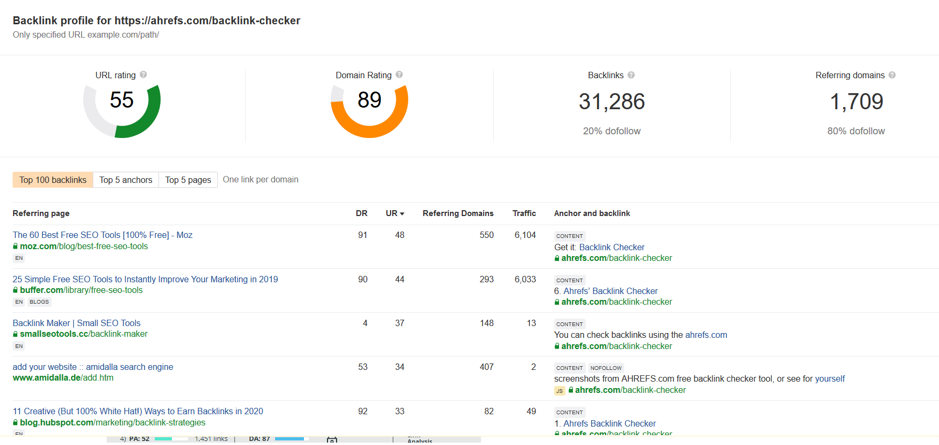Open smallseotools.cc/backlink-maker URL
This screenshot has width=939, height=445.
(84, 334)
